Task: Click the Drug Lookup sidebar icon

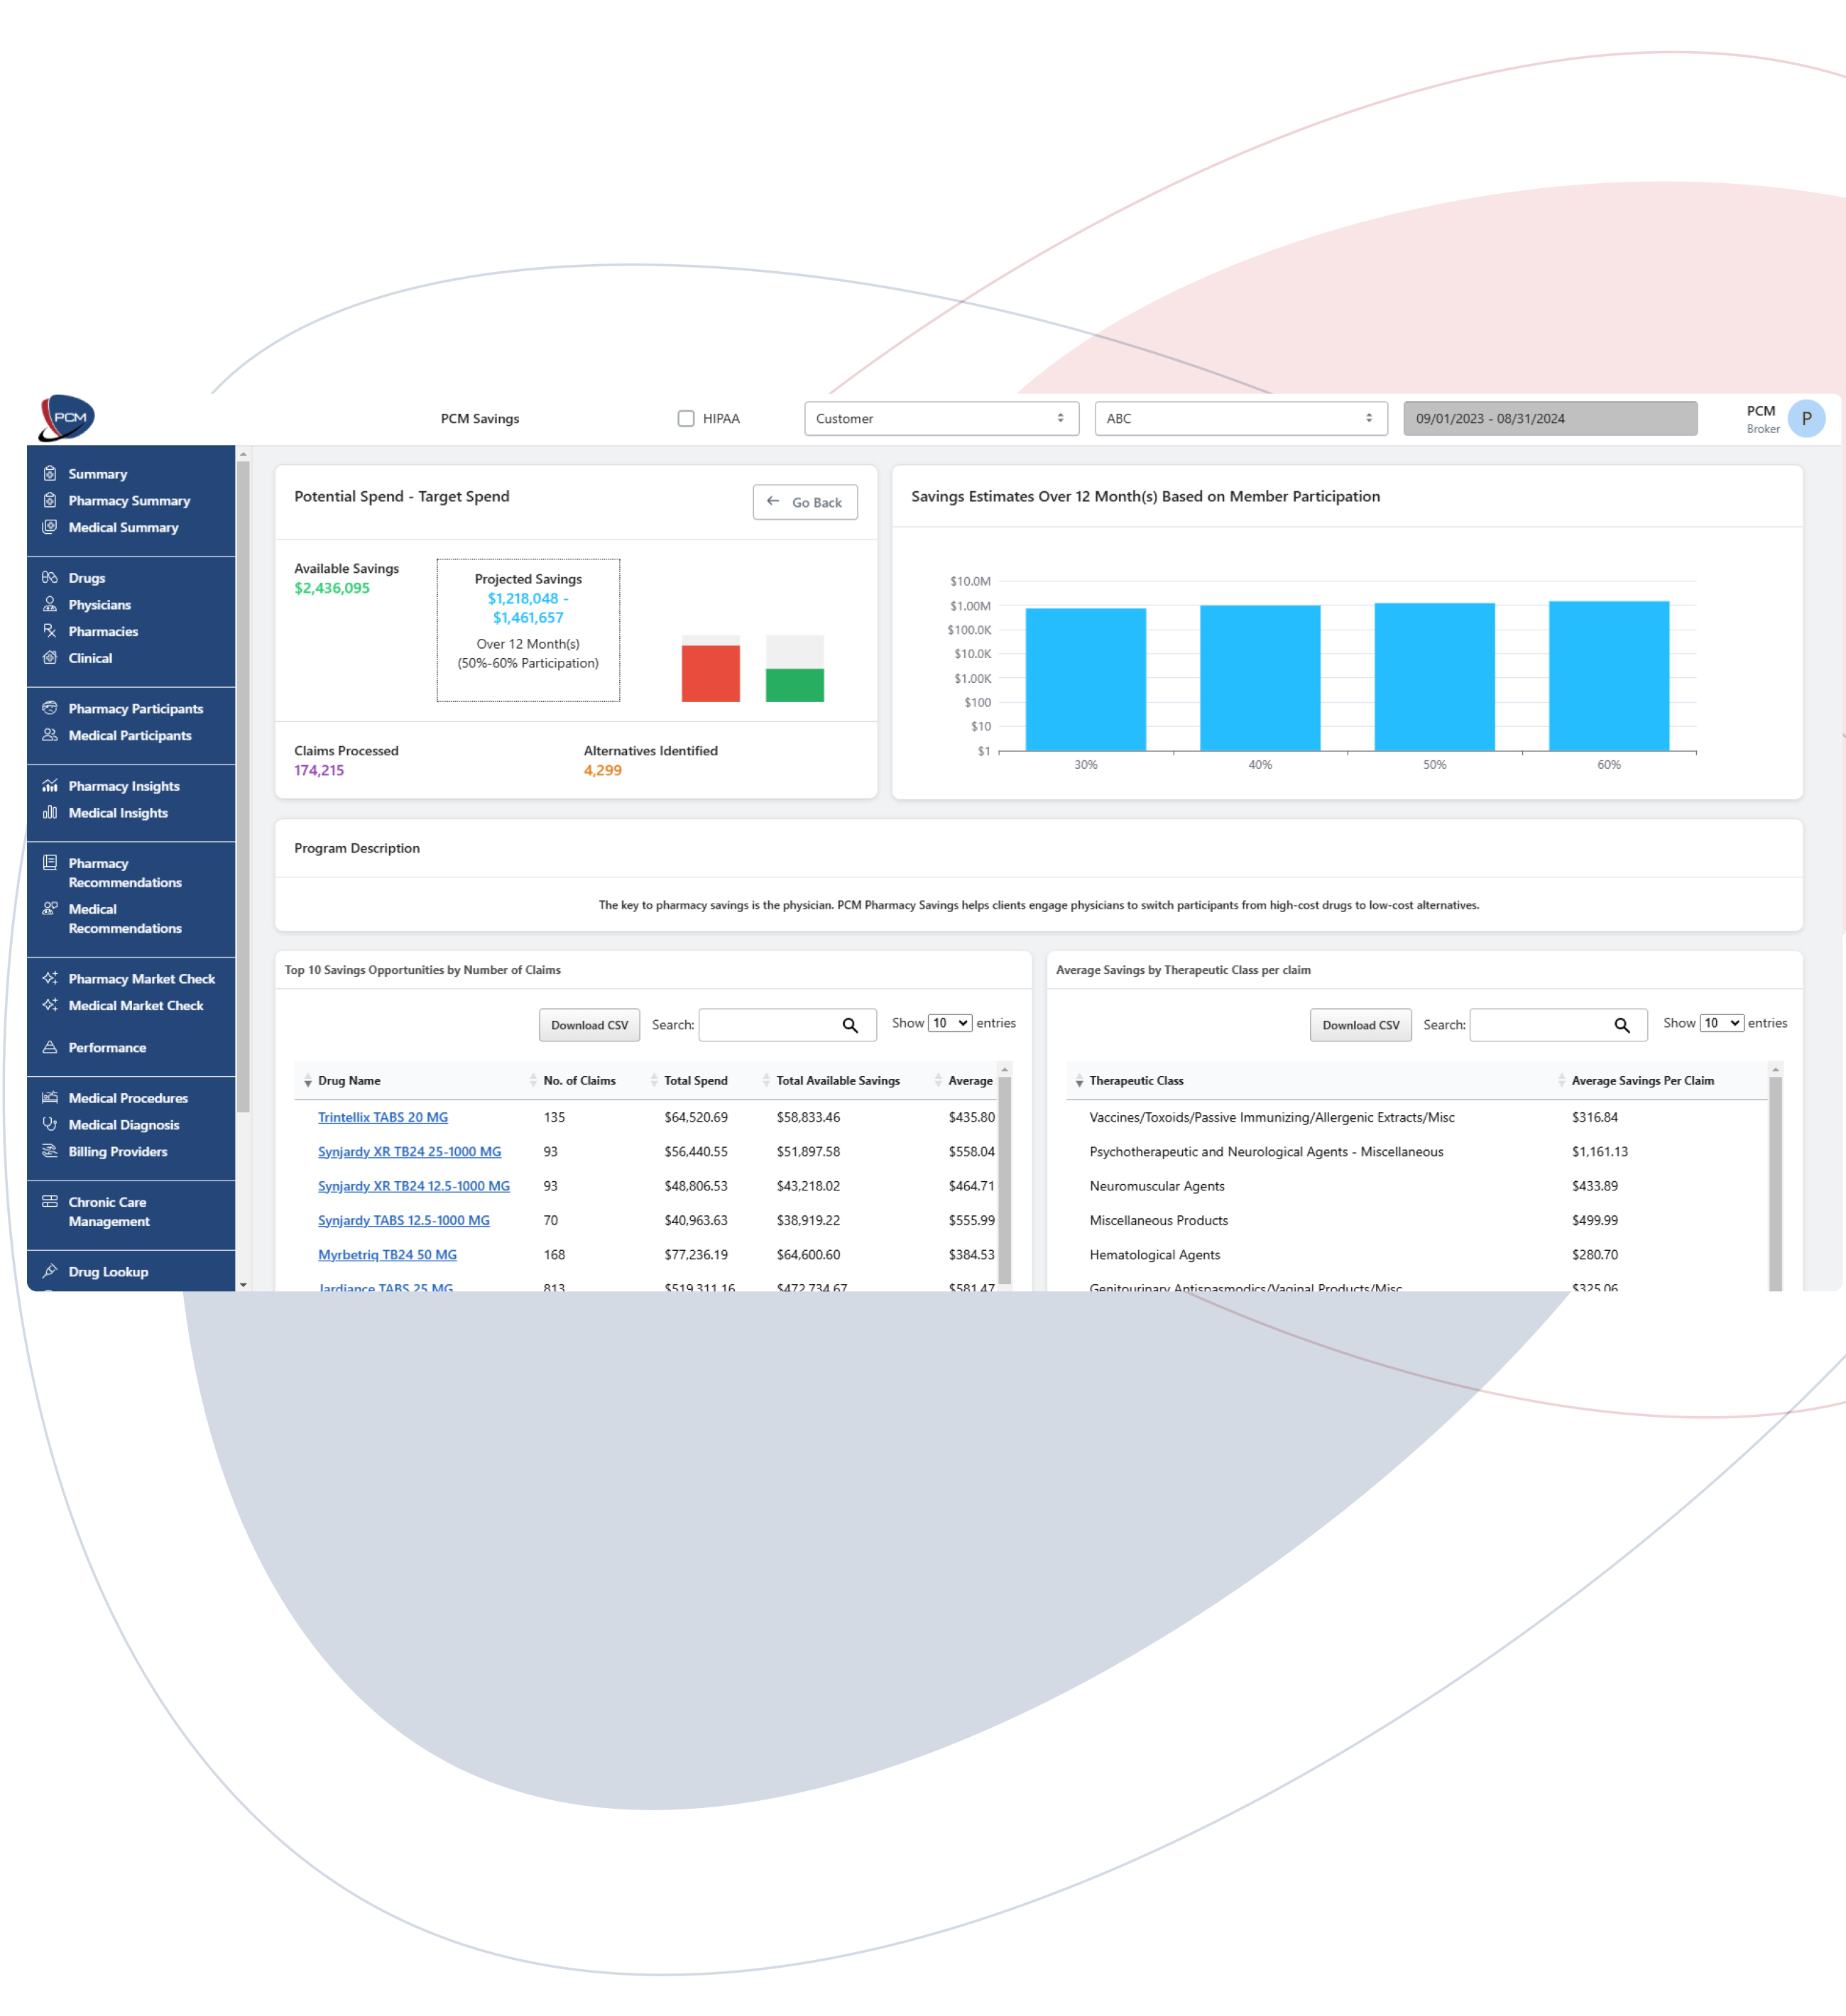Action: (x=49, y=1271)
